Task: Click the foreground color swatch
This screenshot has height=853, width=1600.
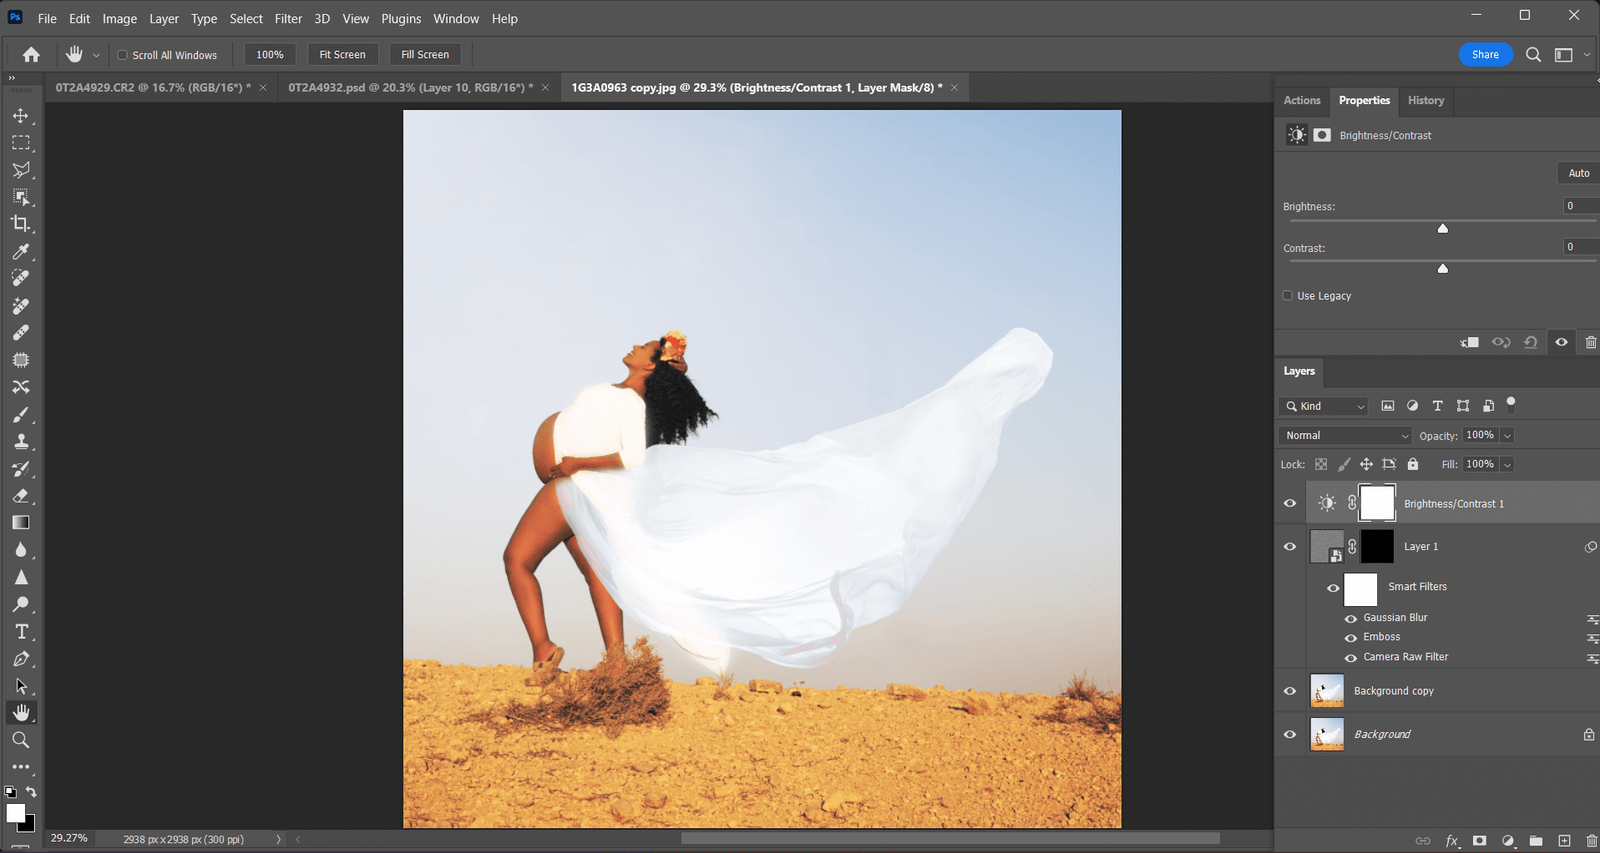Action: 15,813
